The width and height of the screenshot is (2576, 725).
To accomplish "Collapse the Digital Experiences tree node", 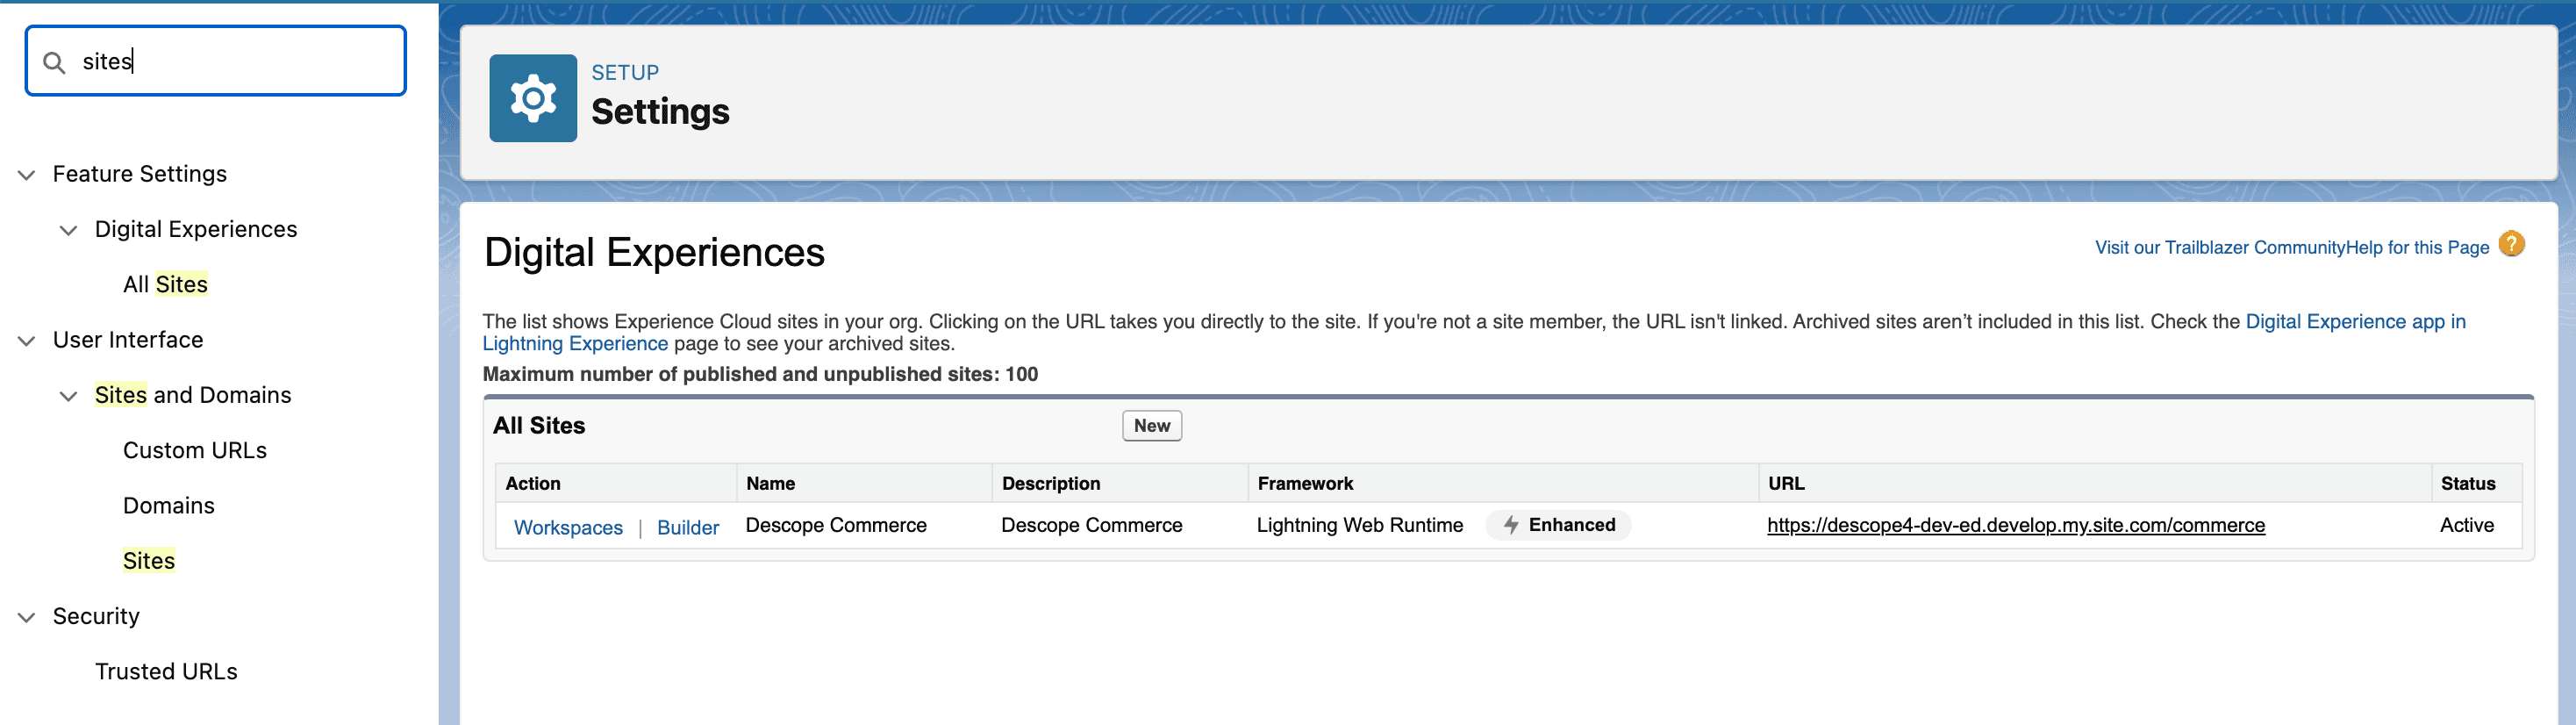I will coord(68,230).
